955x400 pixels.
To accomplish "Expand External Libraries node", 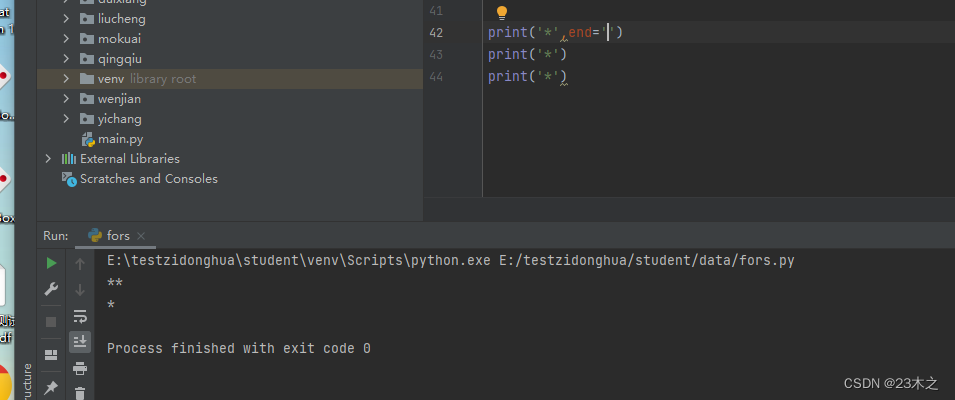I will [48, 159].
